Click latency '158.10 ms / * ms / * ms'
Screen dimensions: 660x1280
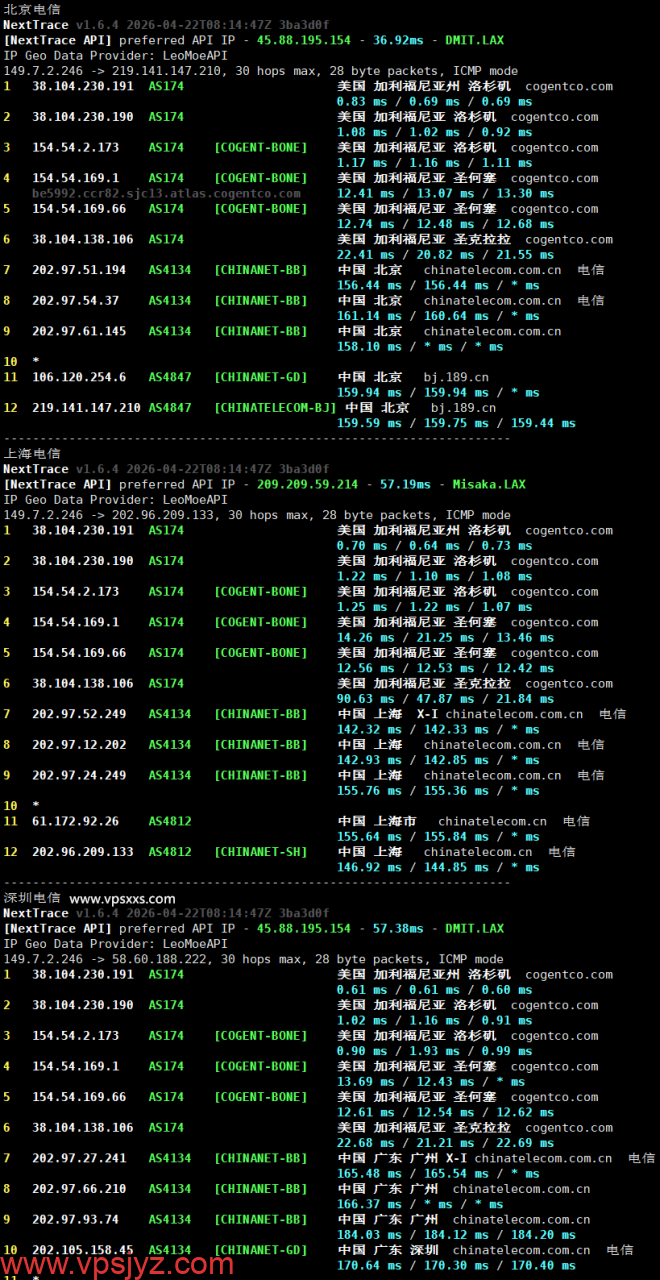[420, 347]
